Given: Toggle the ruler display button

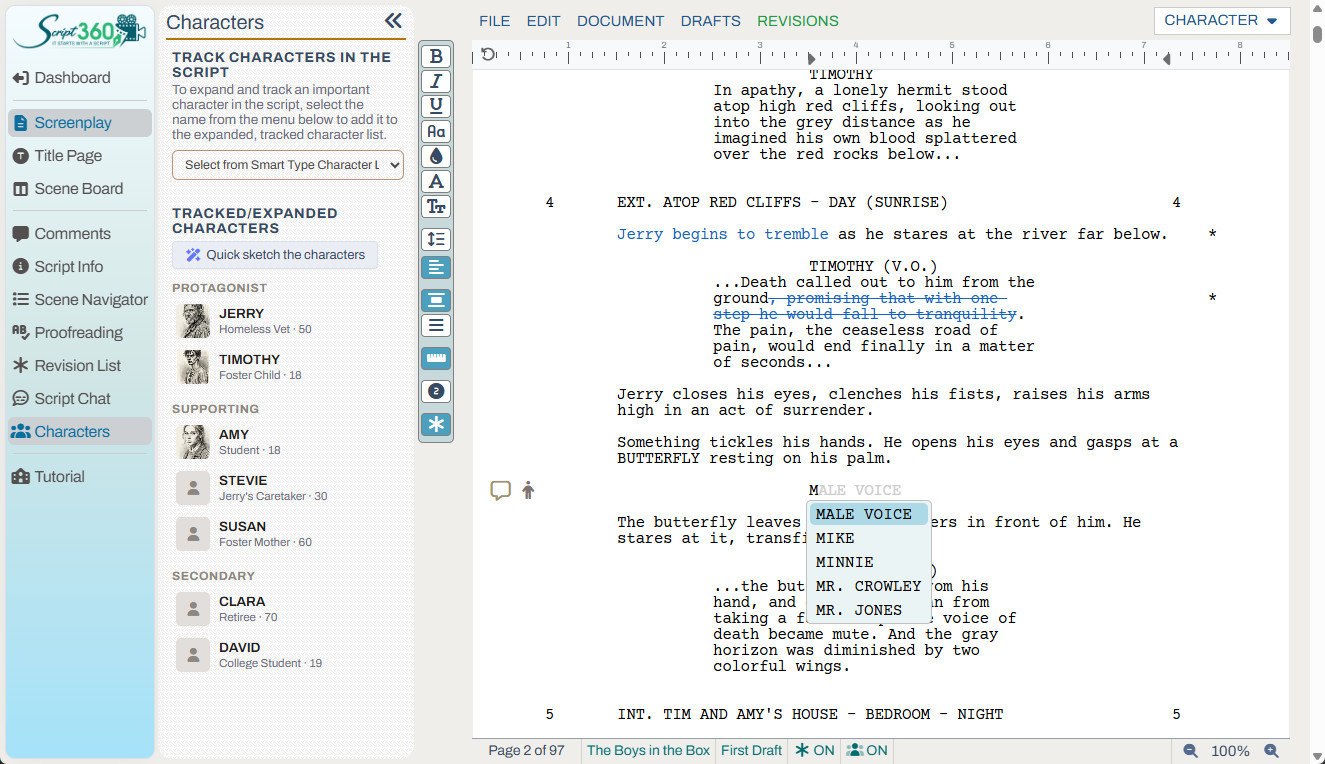Looking at the screenshot, I should coord(435,358).
